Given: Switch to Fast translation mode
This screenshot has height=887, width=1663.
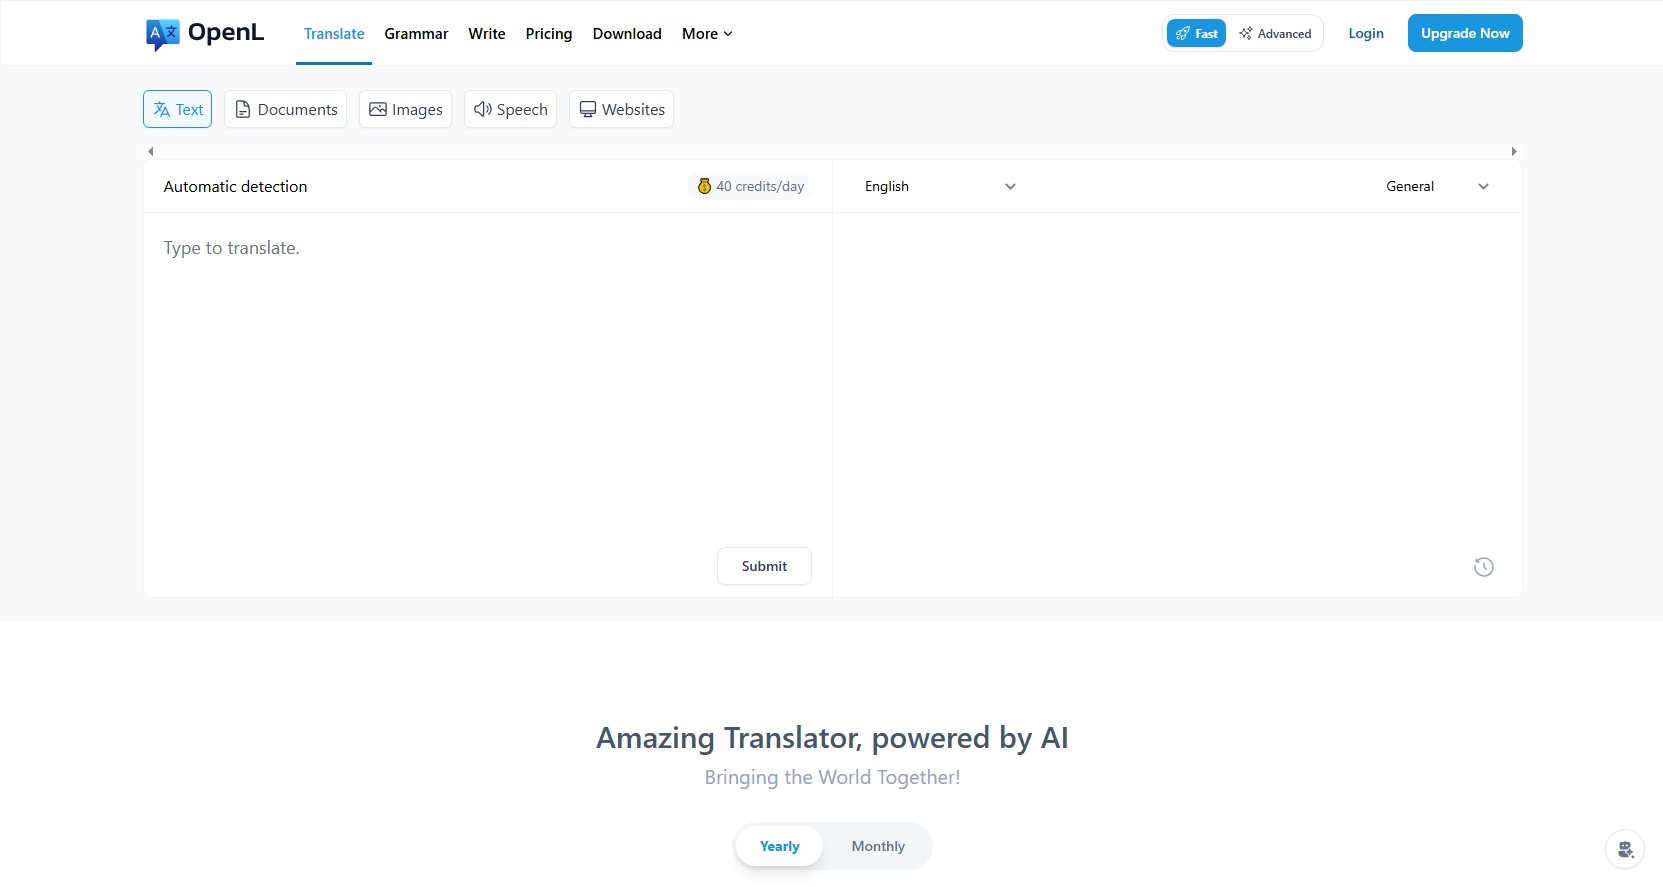Looking at the screenshot, I should pyautogui.click(x=1196, y=33).
